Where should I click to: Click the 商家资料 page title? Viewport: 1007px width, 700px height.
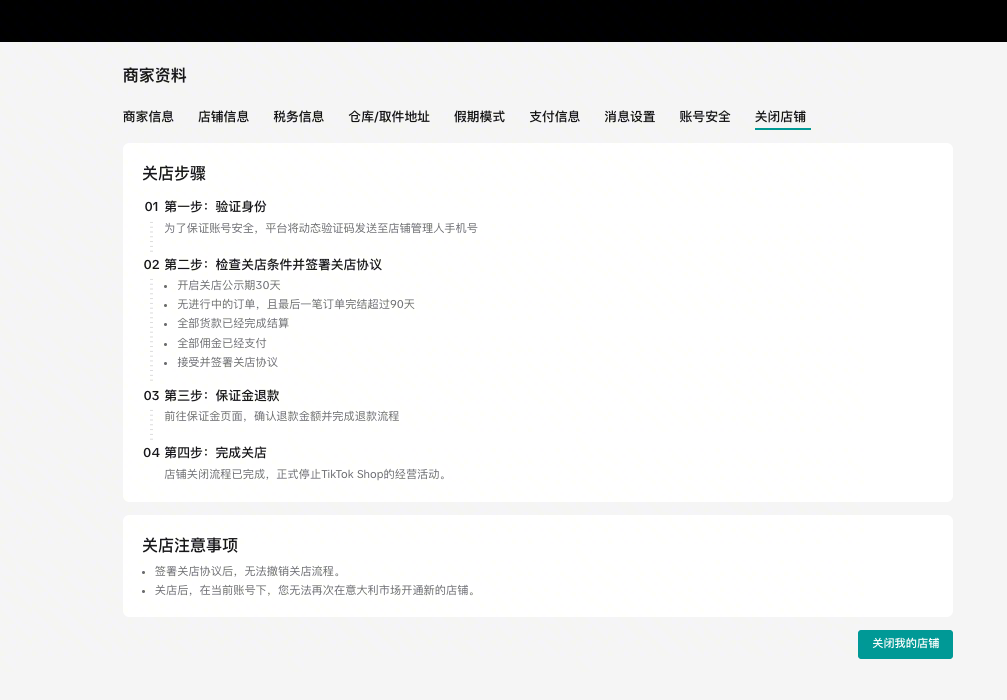pyautogui.click(x=154, y=75)
